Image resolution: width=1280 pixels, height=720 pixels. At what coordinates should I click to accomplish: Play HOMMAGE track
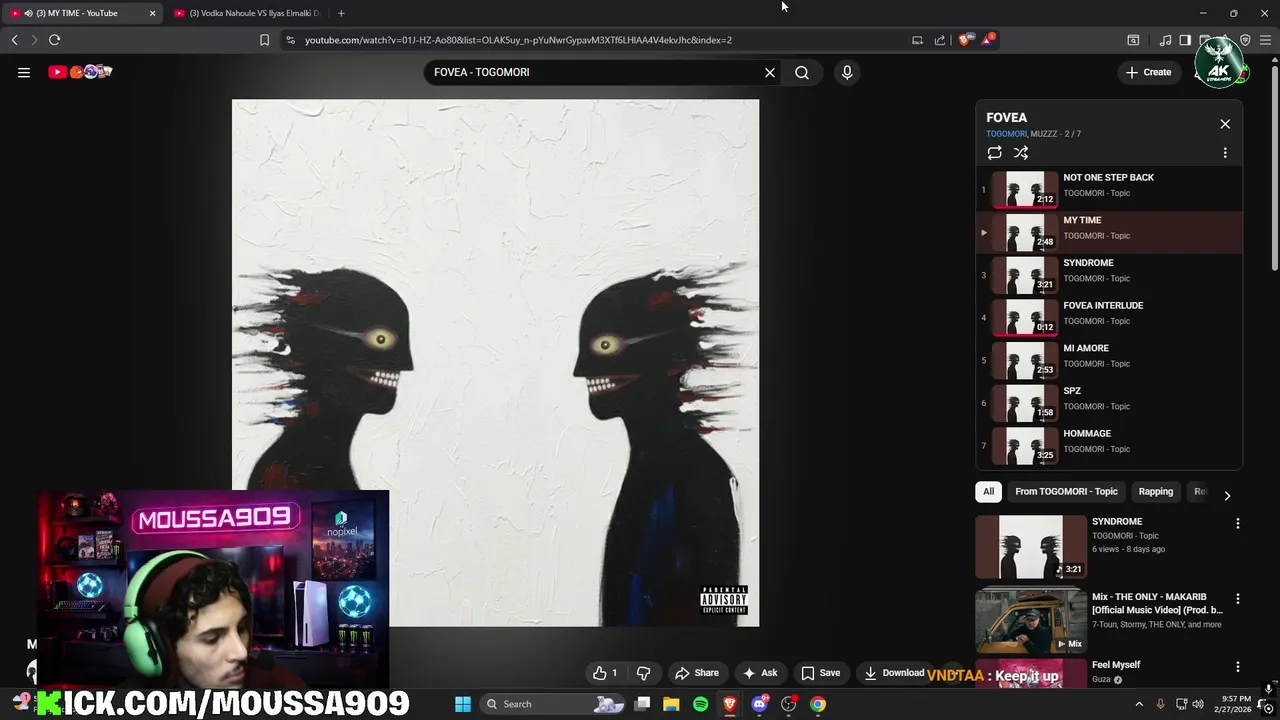[1109, 444]
